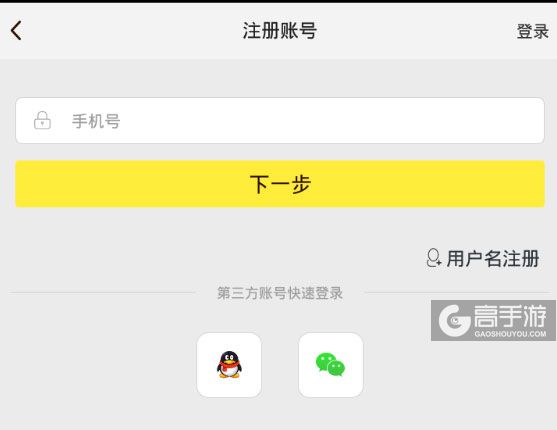This screenshot has width=557, height=430.
Task: Click the add-user icon beside 用户名注册
Action: click(433, 258)
